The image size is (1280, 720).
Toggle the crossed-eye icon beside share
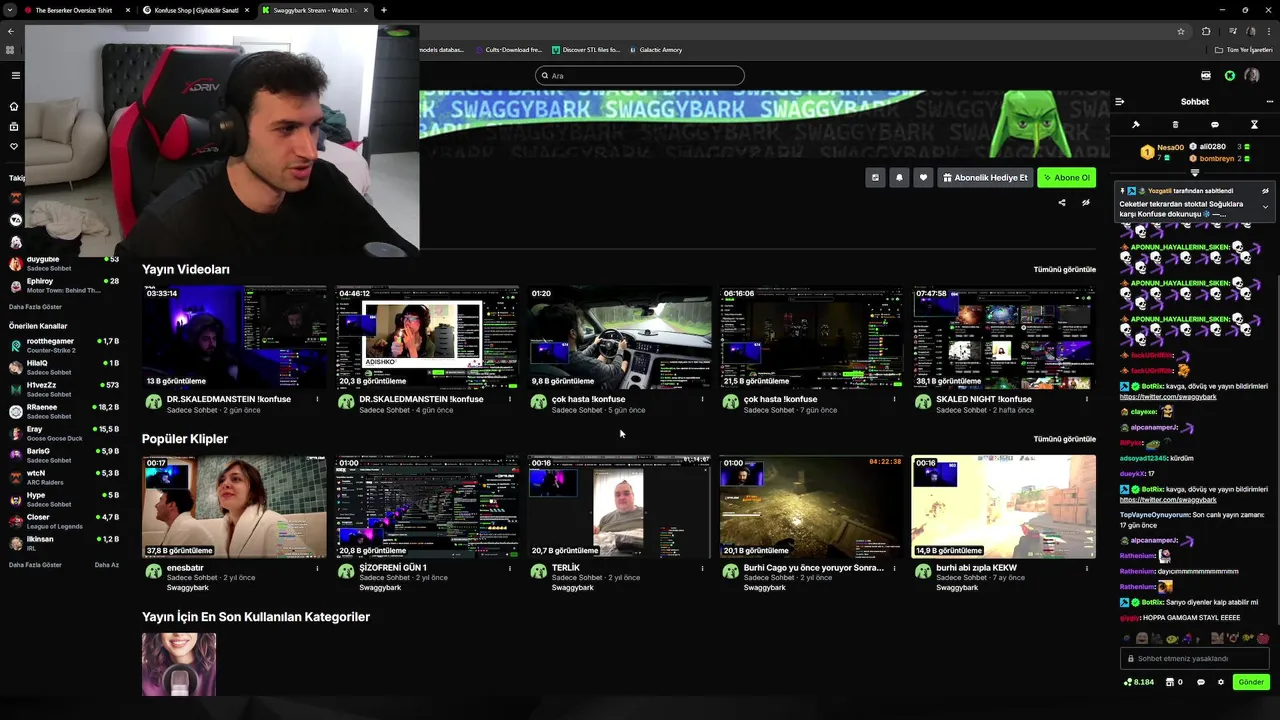tap(1085, 202)
